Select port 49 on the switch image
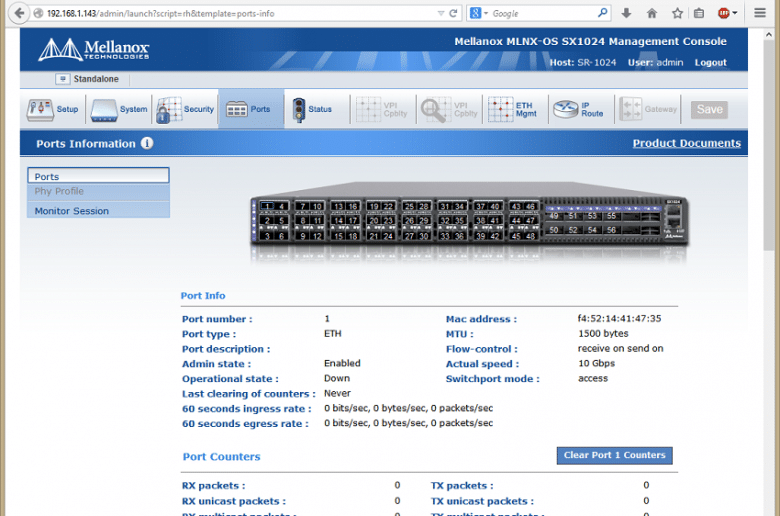 (554, 216)
